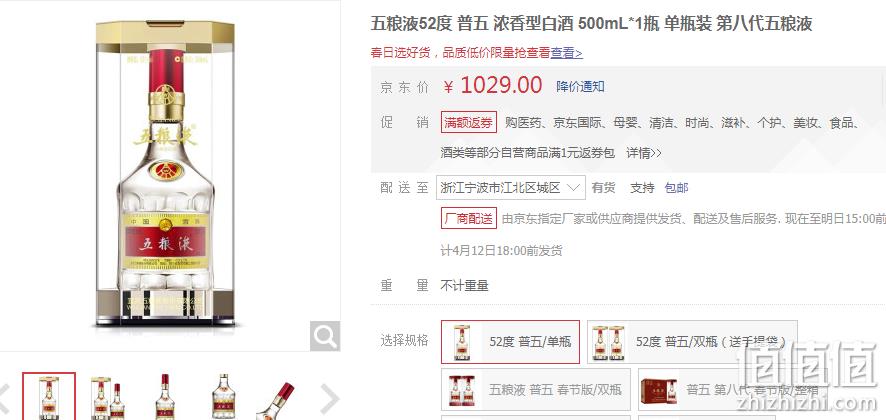886x420 pixels.
Task: Click 降价通知 price drop alert link
Action: click(x=580, y=86)
